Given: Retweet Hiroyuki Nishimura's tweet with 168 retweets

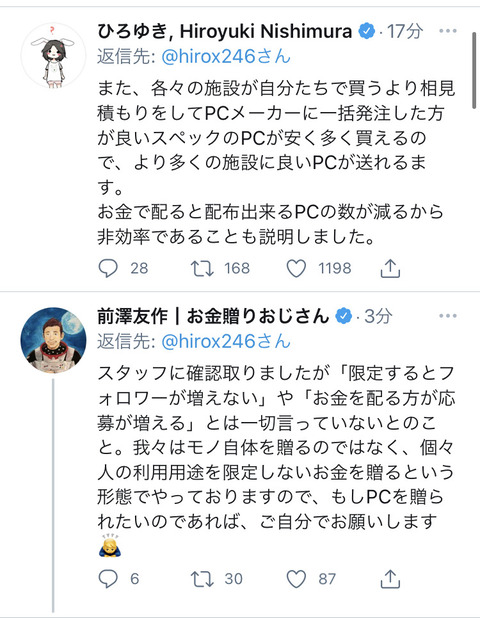Looking at the screenshot, I should [202, 268].
